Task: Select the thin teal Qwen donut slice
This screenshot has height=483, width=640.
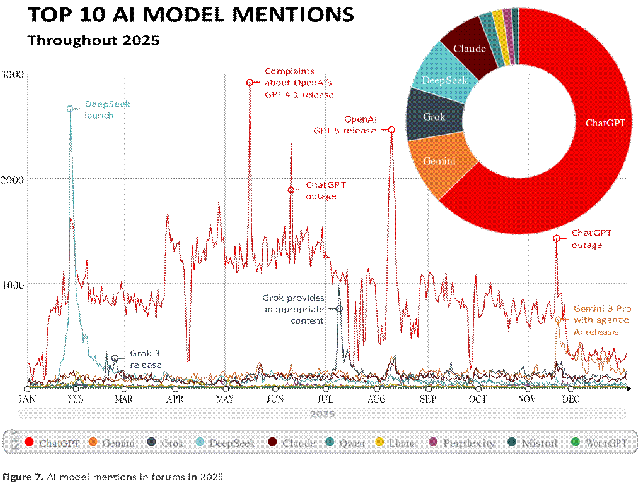Action: click(490, 40)
